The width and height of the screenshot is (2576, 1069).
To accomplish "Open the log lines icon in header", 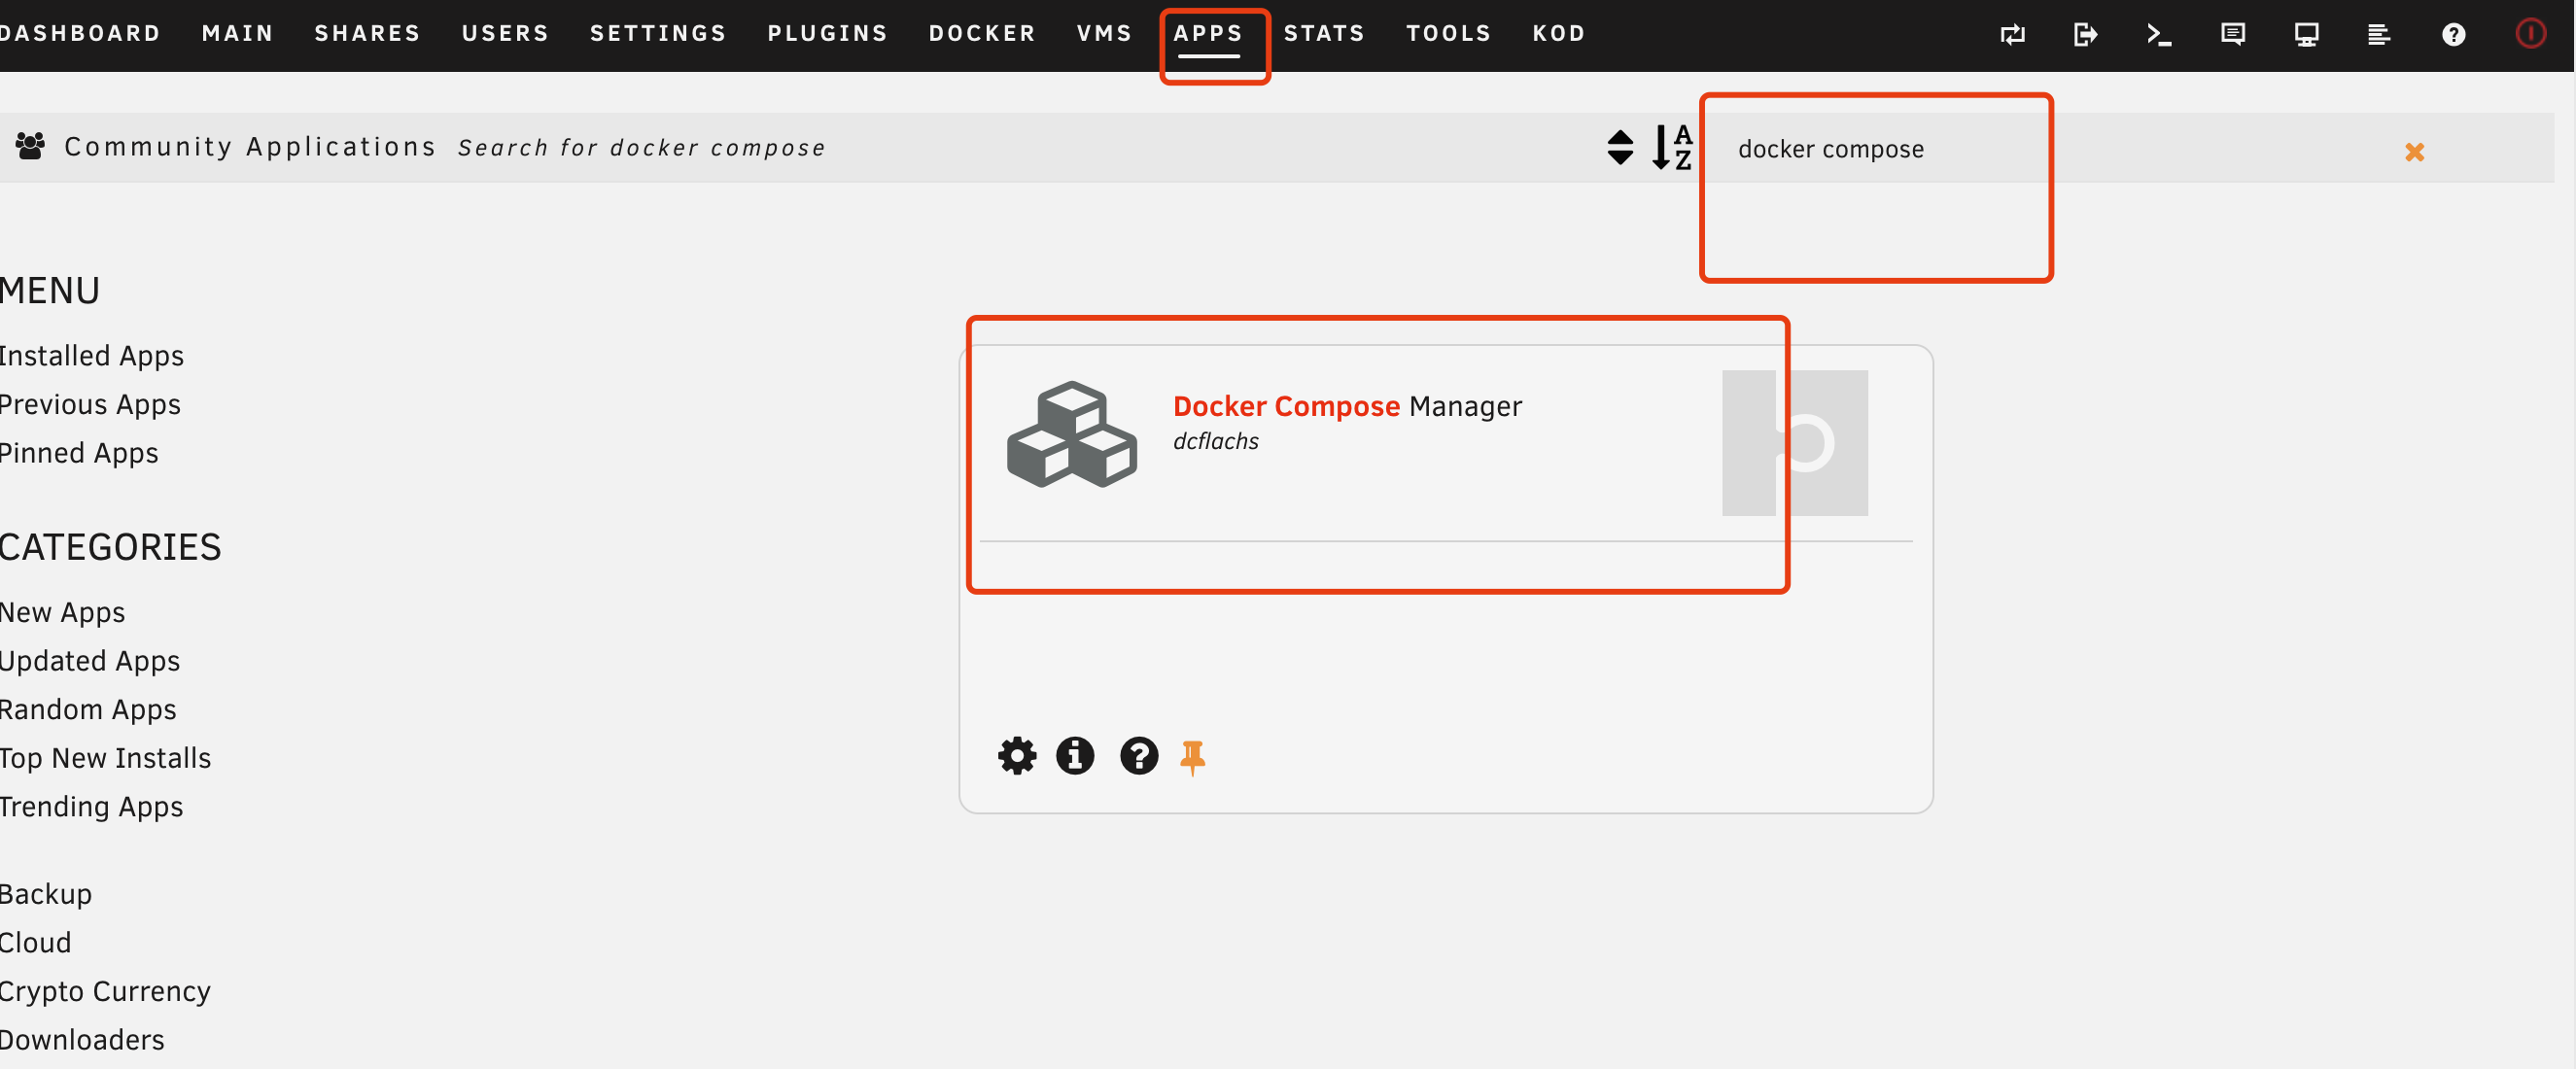I will 2379,35.
